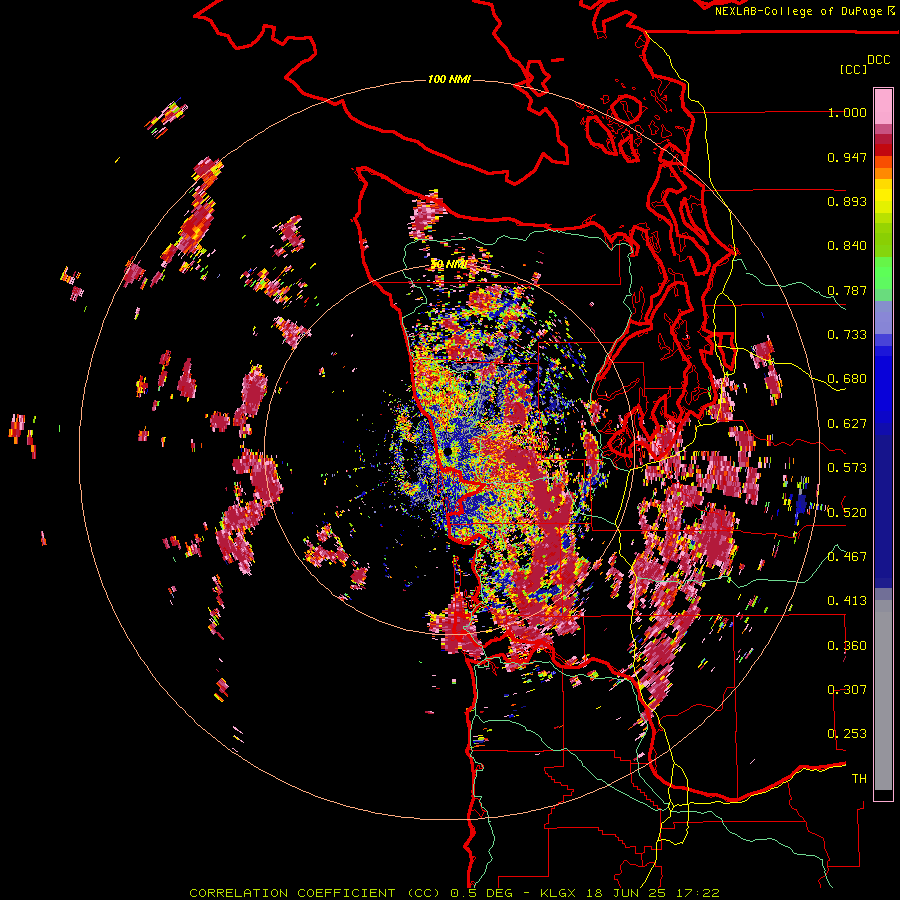The height and width of the screenshot is (900, 900).
Task: Click the 0.733 legend value
Action: pyautogui.click(x=847, y=335)
